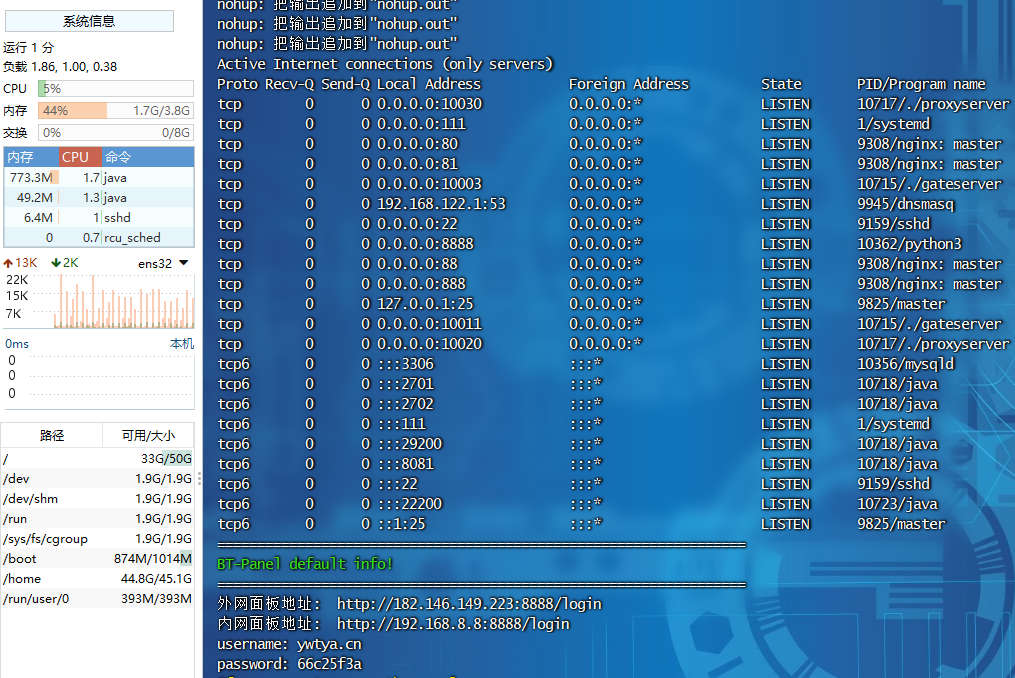Click the 可用/大小 column header
Image resolution: width=1015 pixels, height=678 pixels.
coord(148,435)
